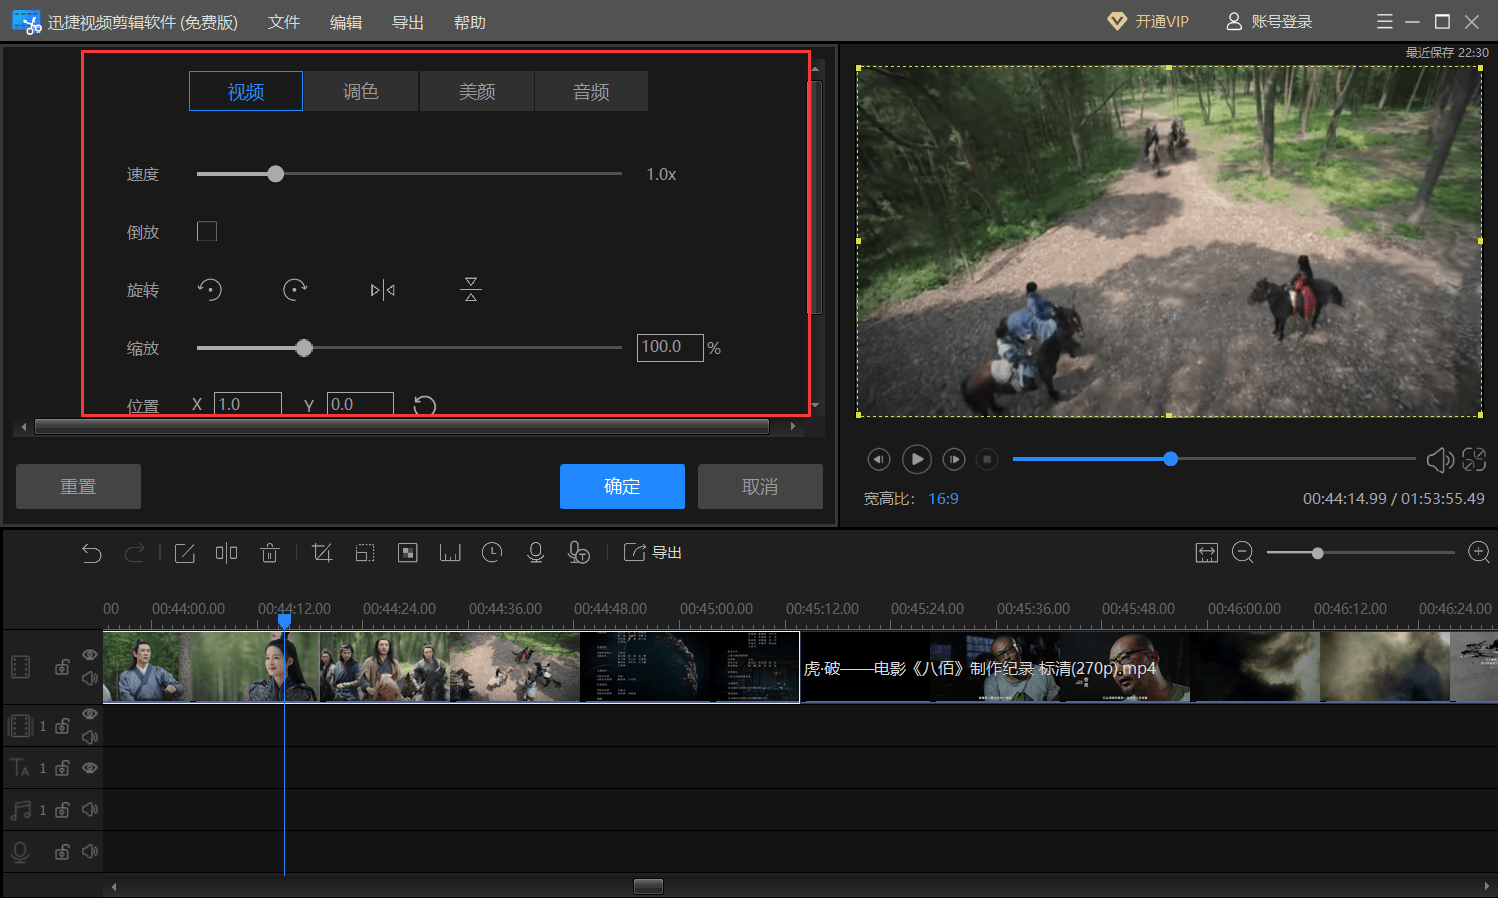This screenshot has height=898, width=1498.
Task: Click 开通VIP to upgrade
Action: pyautogui.click(x=1148, y=21)
